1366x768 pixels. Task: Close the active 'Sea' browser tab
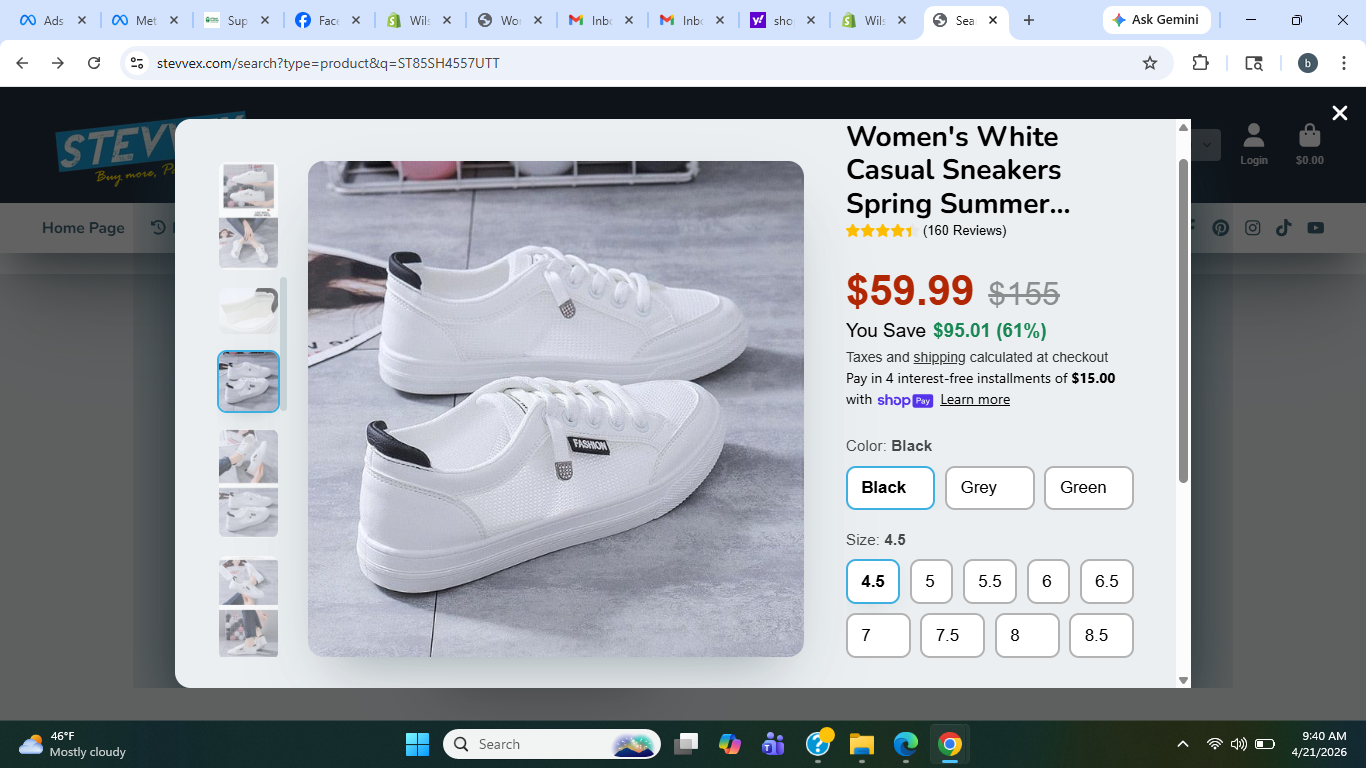(993, 20)
